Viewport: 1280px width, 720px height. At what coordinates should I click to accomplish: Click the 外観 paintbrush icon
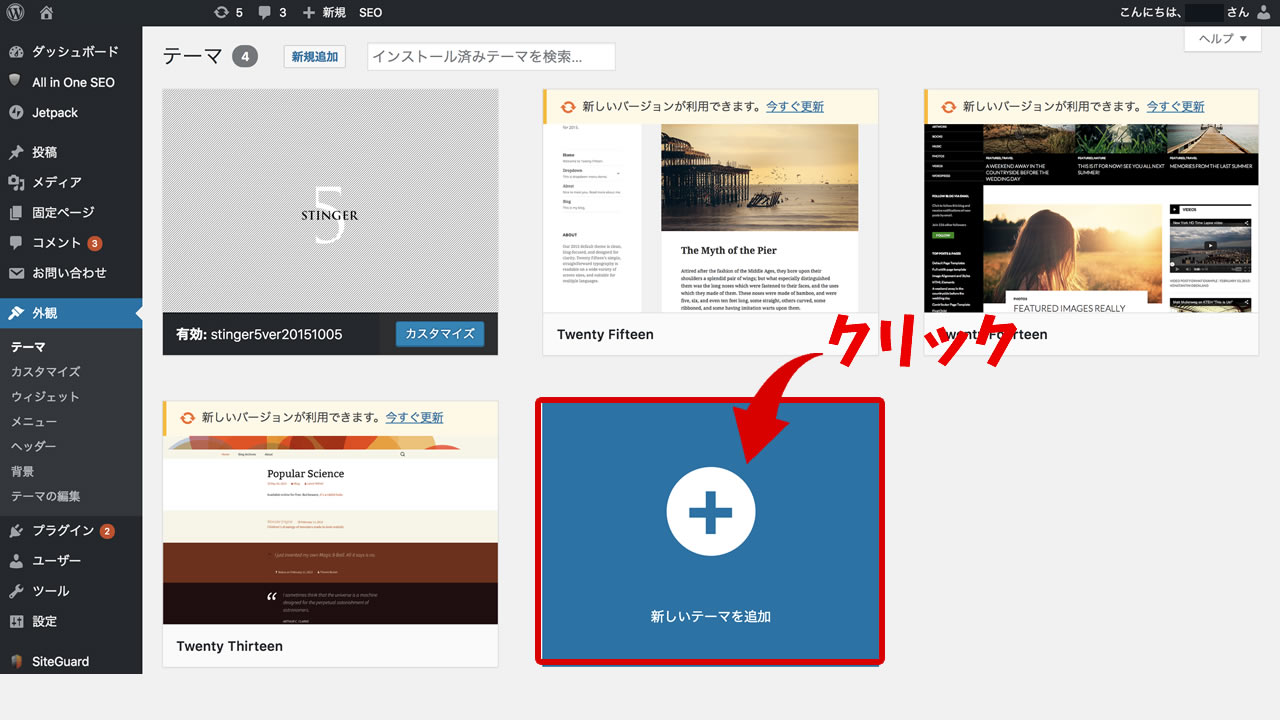pyautogui.click(x=16, y=313)
